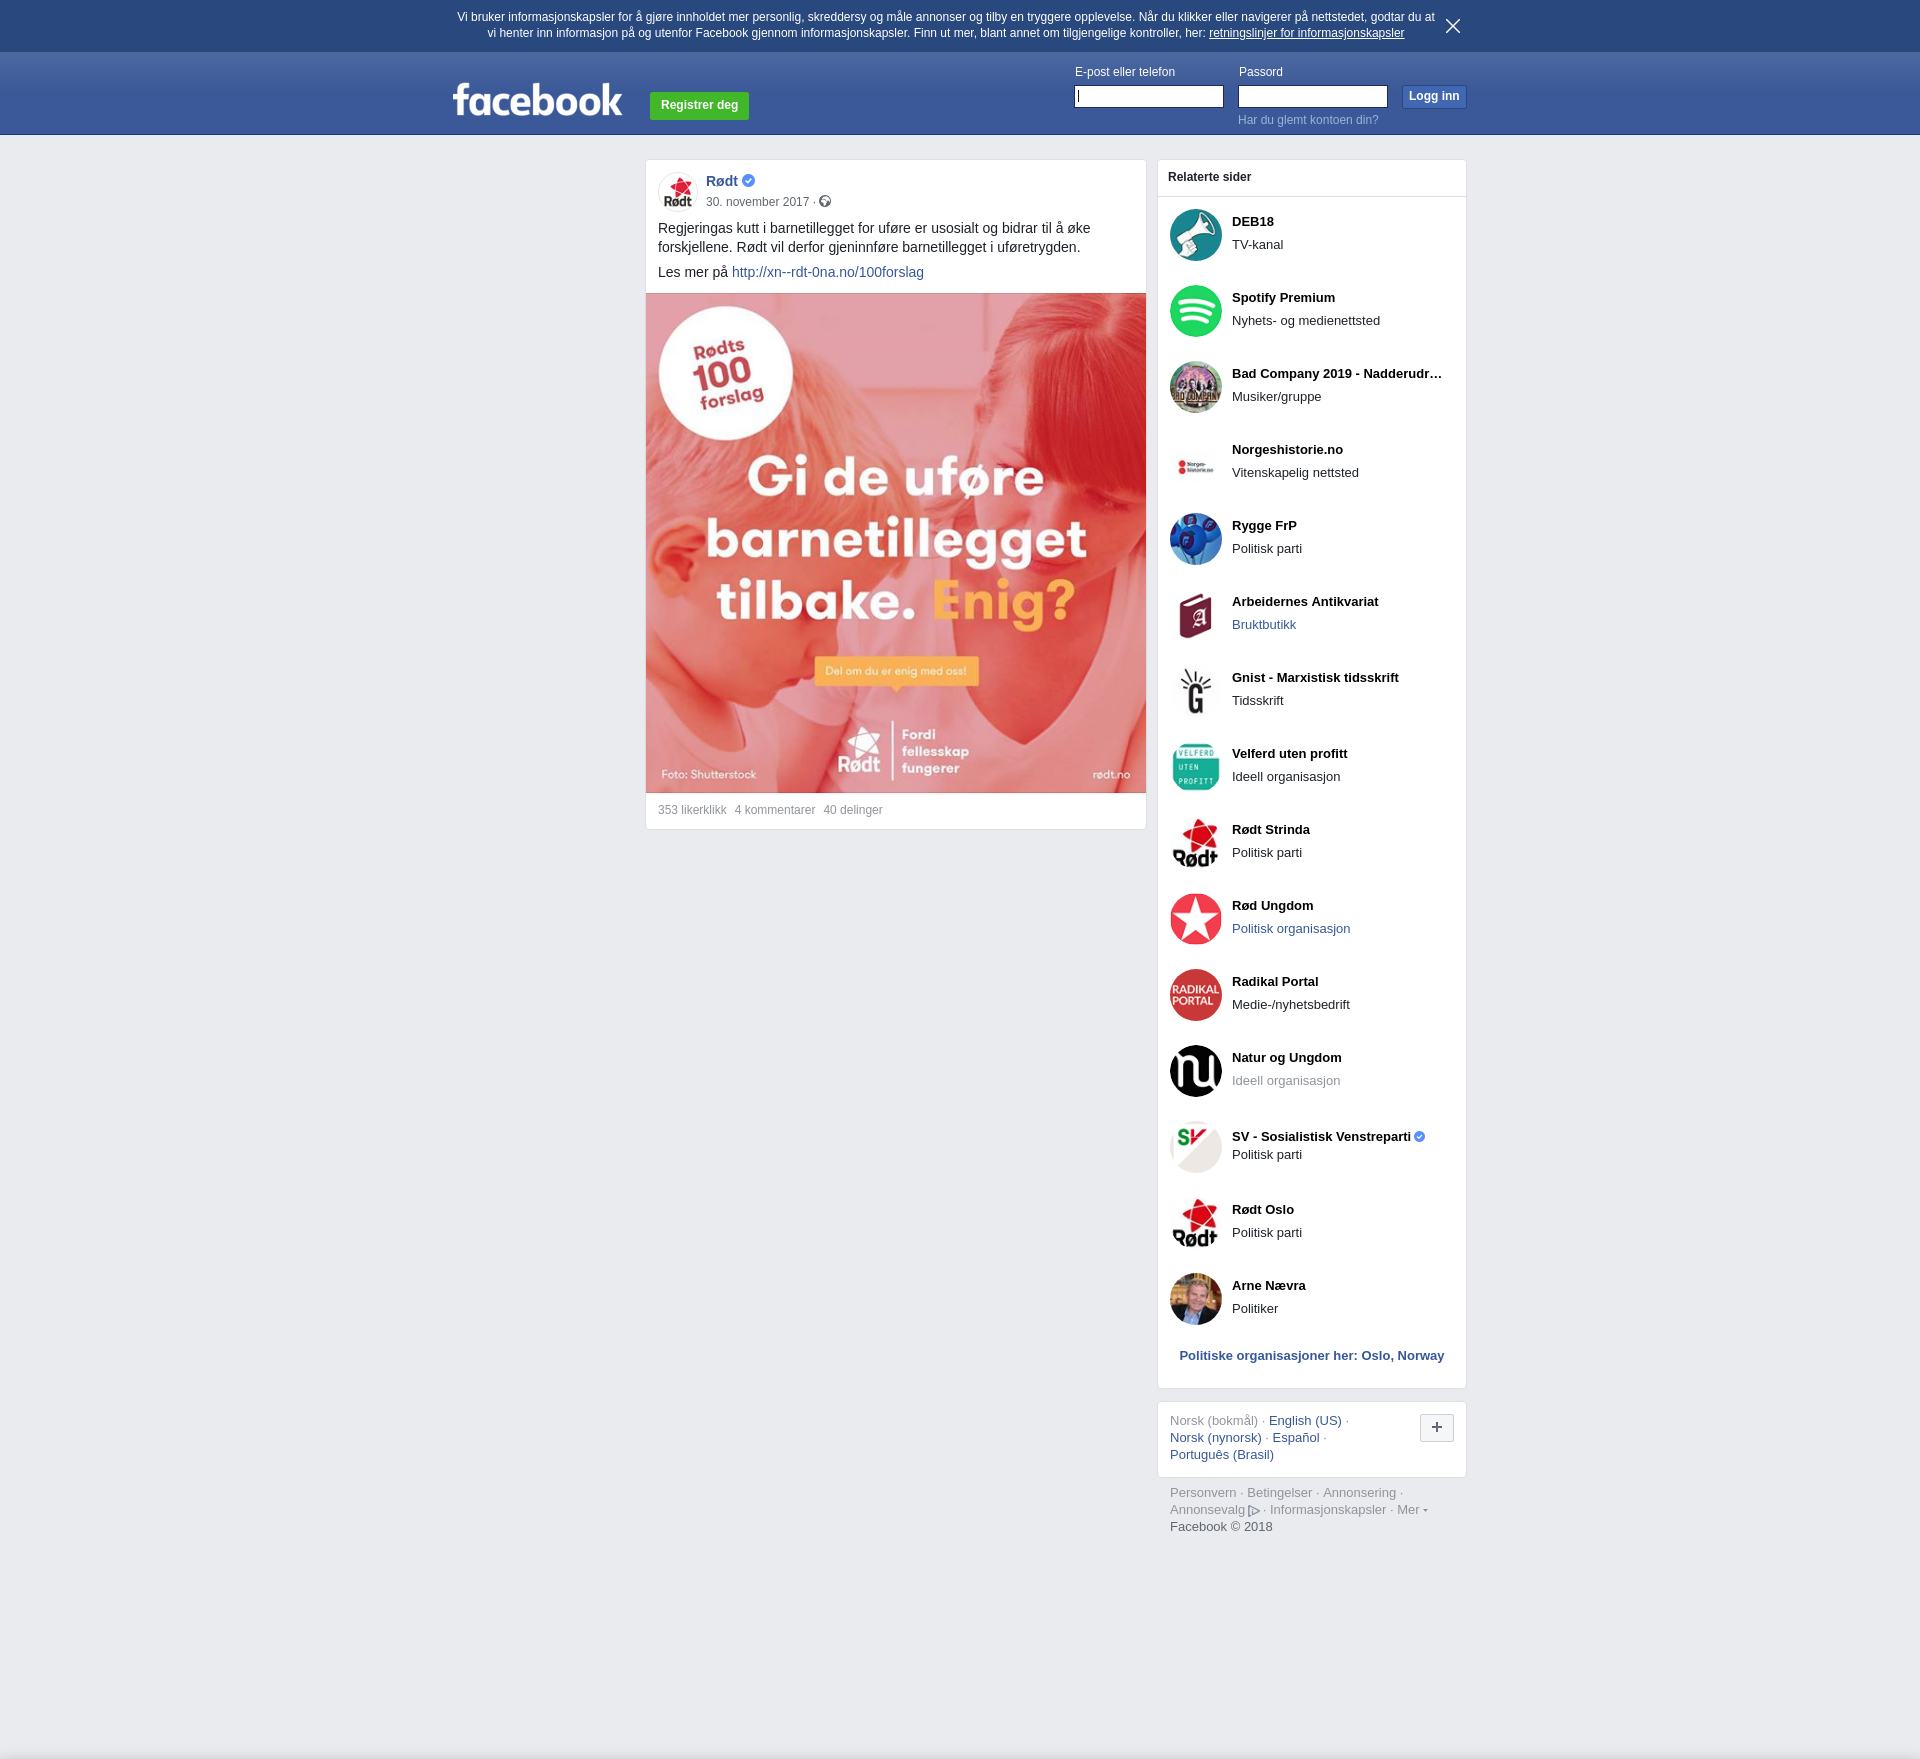Click 4 kommentarer link
Viewport: 1920px width, 1759px height.
pyautogui.click(x=775, y=810)
